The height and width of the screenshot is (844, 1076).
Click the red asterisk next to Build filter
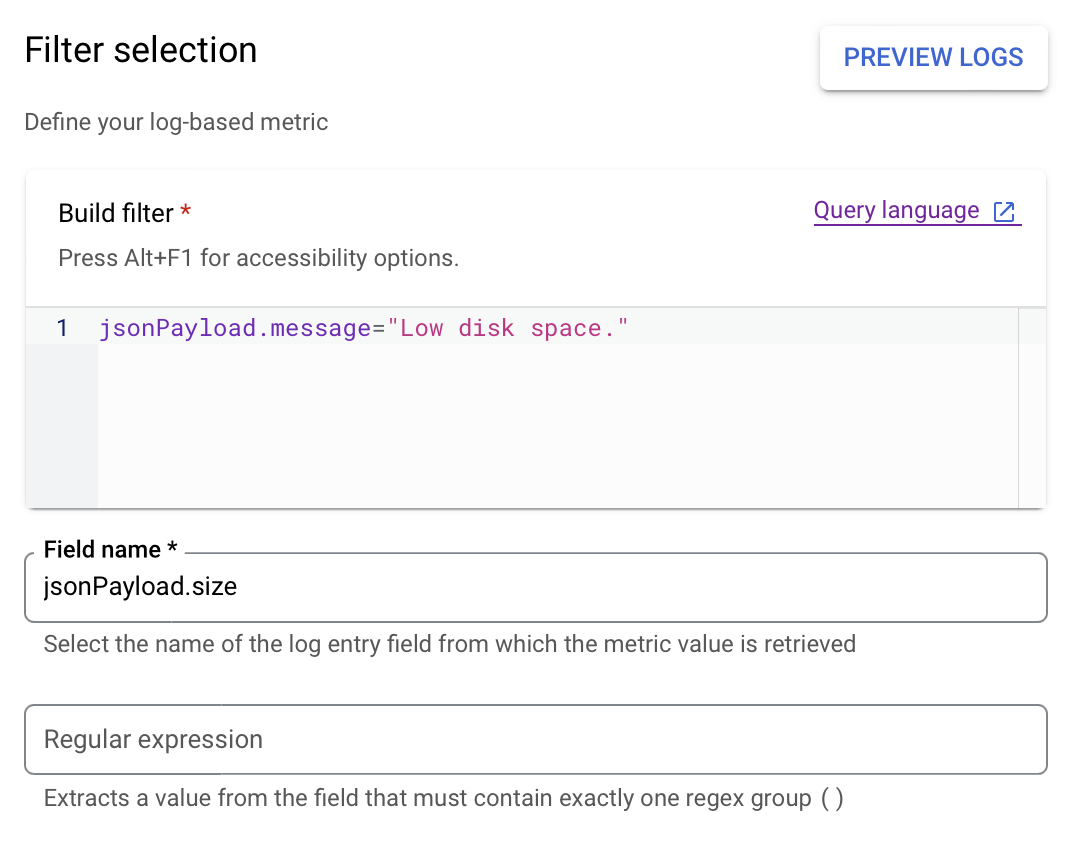click(x=185, y=210)
